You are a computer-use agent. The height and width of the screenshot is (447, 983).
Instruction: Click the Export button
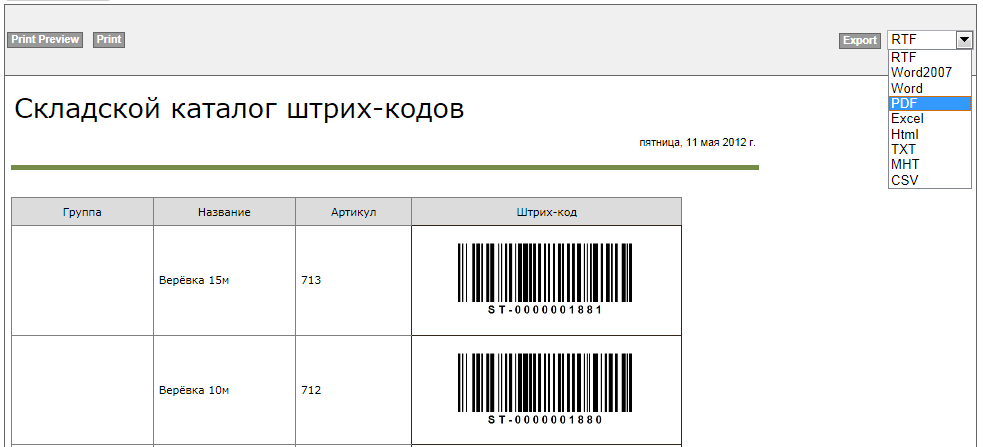[x=859, y=41]
